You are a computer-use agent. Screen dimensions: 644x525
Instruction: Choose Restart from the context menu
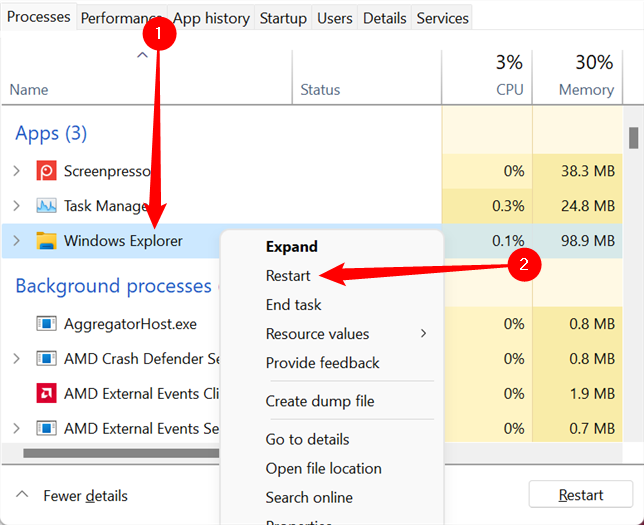pos(288,276)
